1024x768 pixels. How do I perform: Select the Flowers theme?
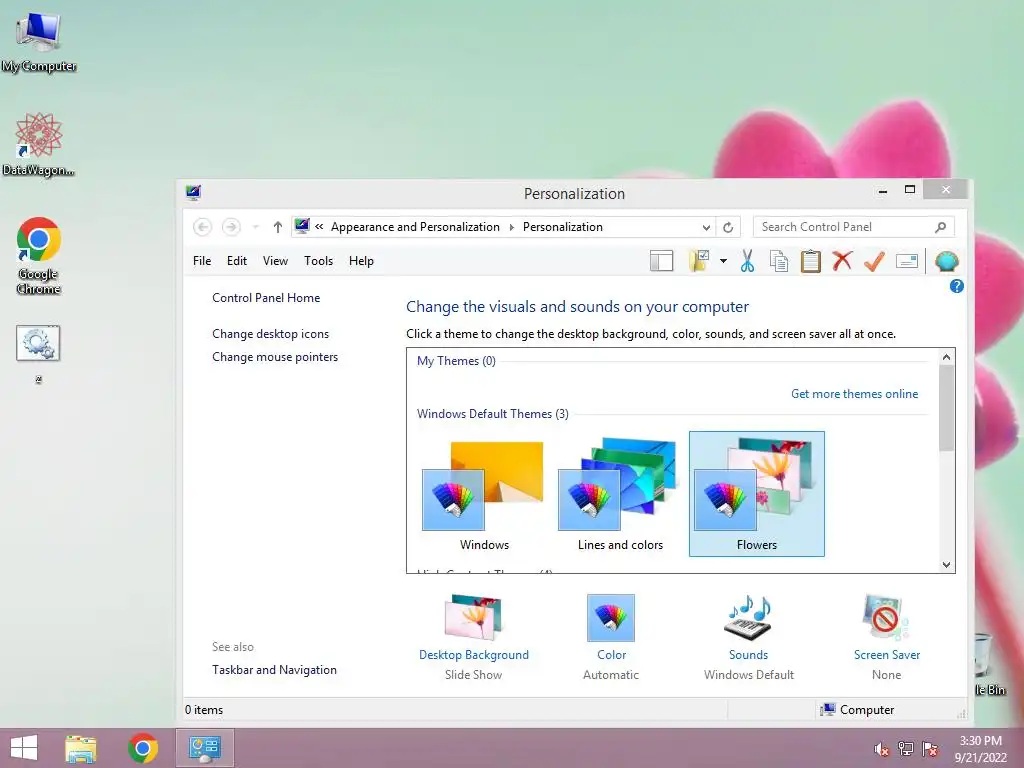756,494
